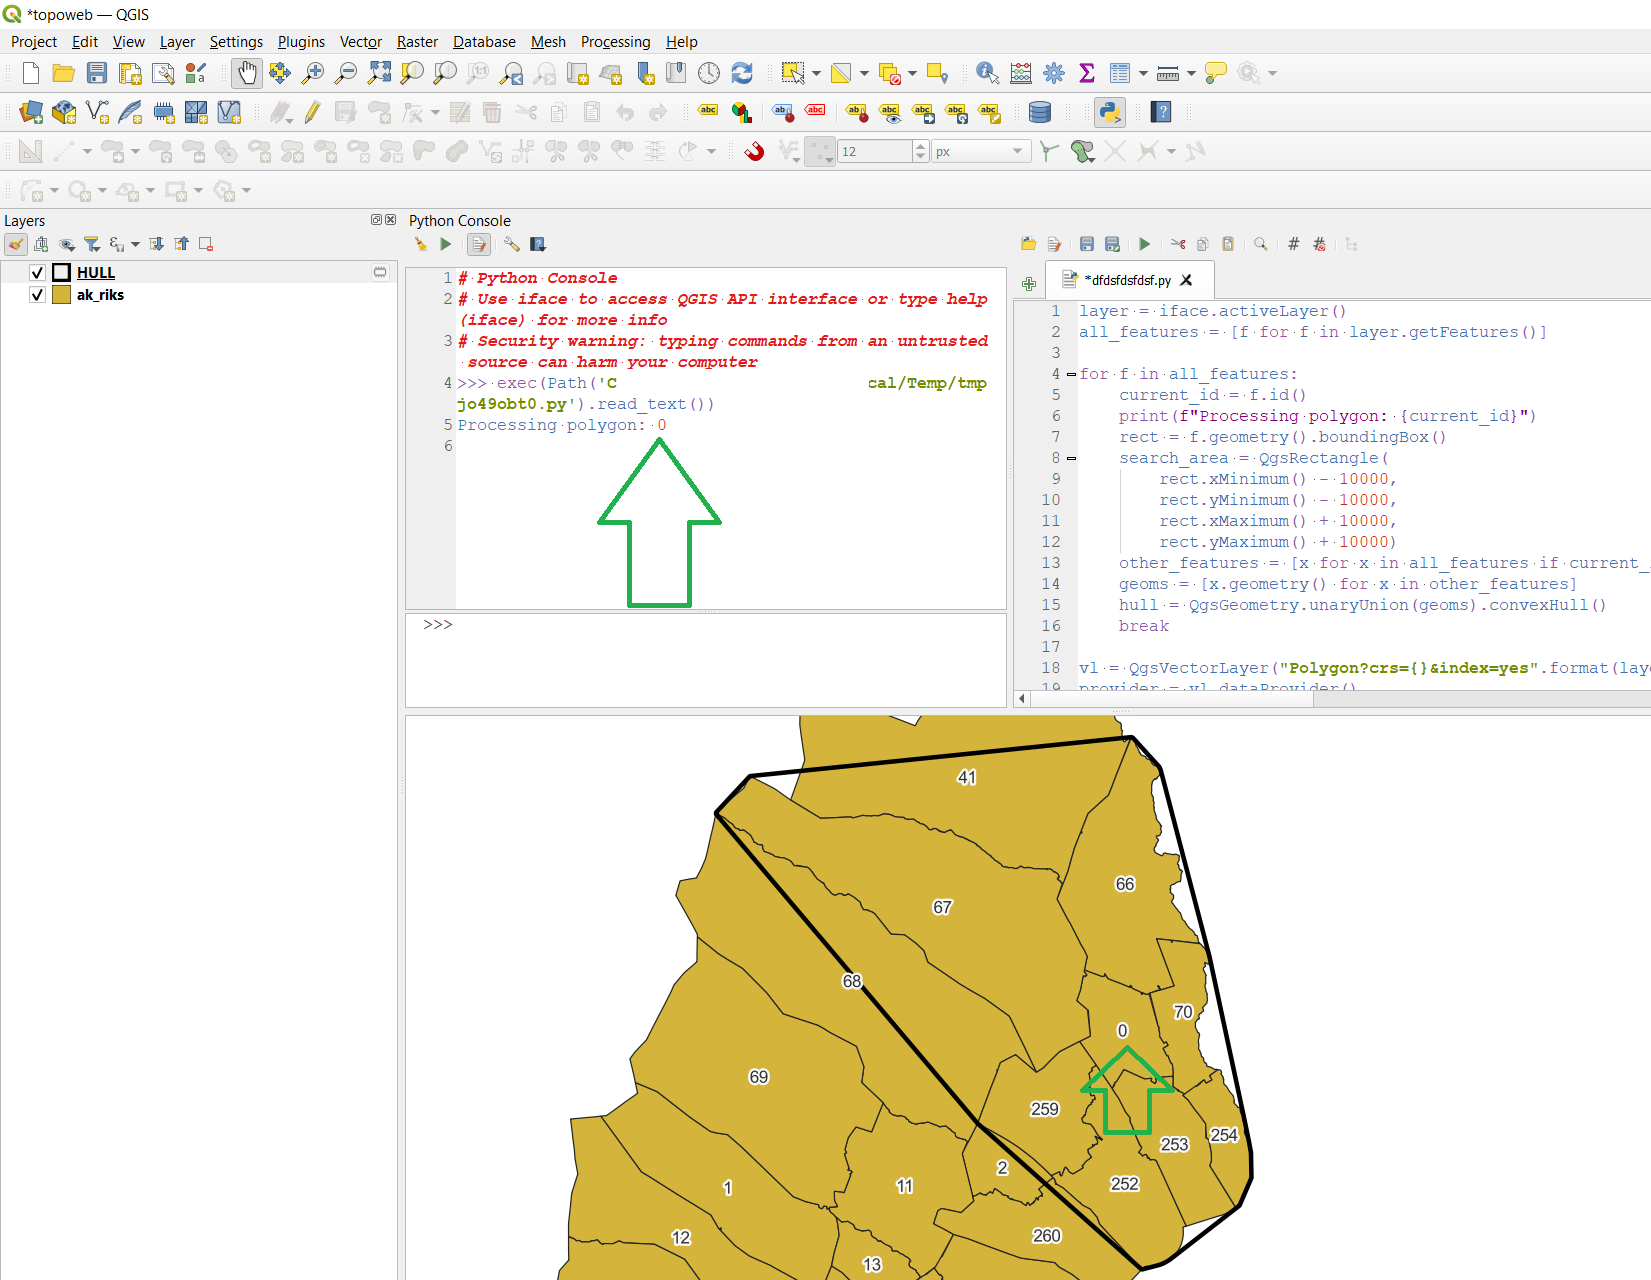Save the editor script
1651x1280 pixels.
(x=1087, y=244)
